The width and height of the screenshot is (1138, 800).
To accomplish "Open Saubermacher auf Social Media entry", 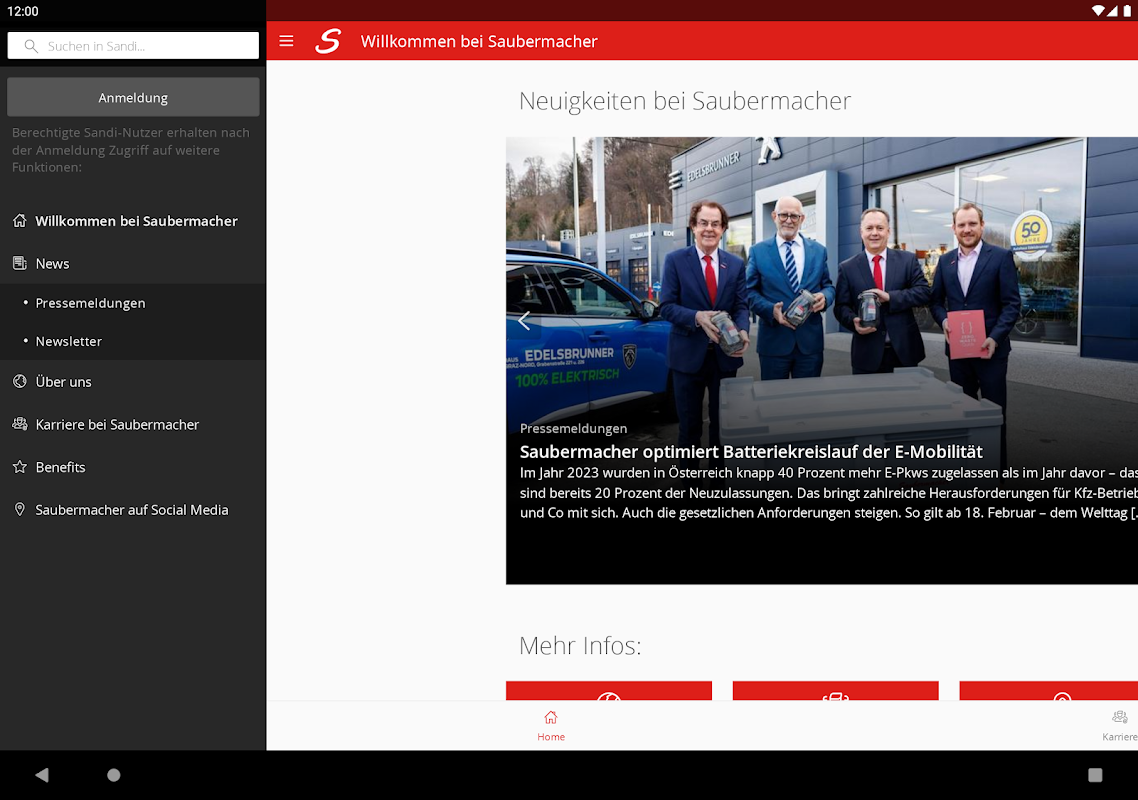I will pos(133,510).
